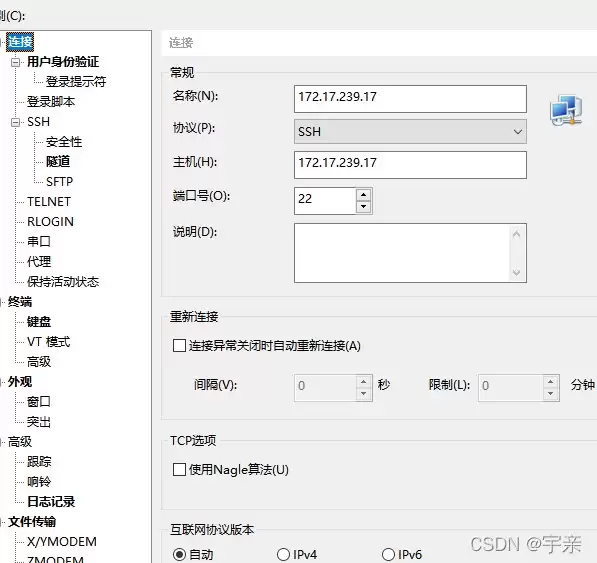Click the 间隔 interval seconds field
The image size is (597, 563).
click(325, 388)
